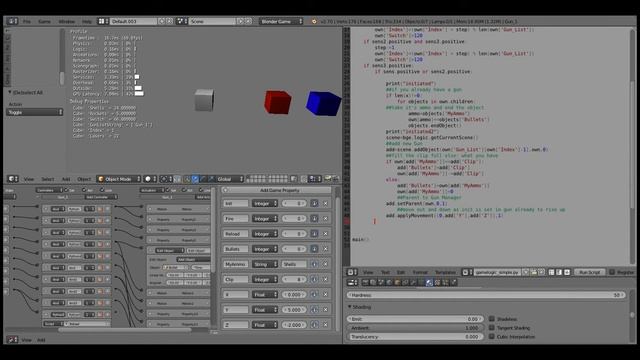Select the scale manipulator icon
Screen dimensions: 640x360
[x=211, y=179]
